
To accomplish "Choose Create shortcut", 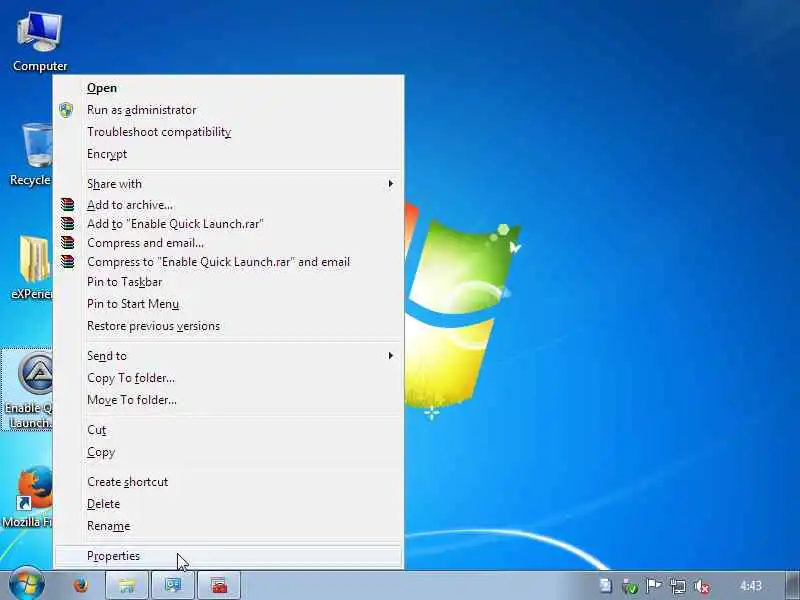I will pos(229,482).
